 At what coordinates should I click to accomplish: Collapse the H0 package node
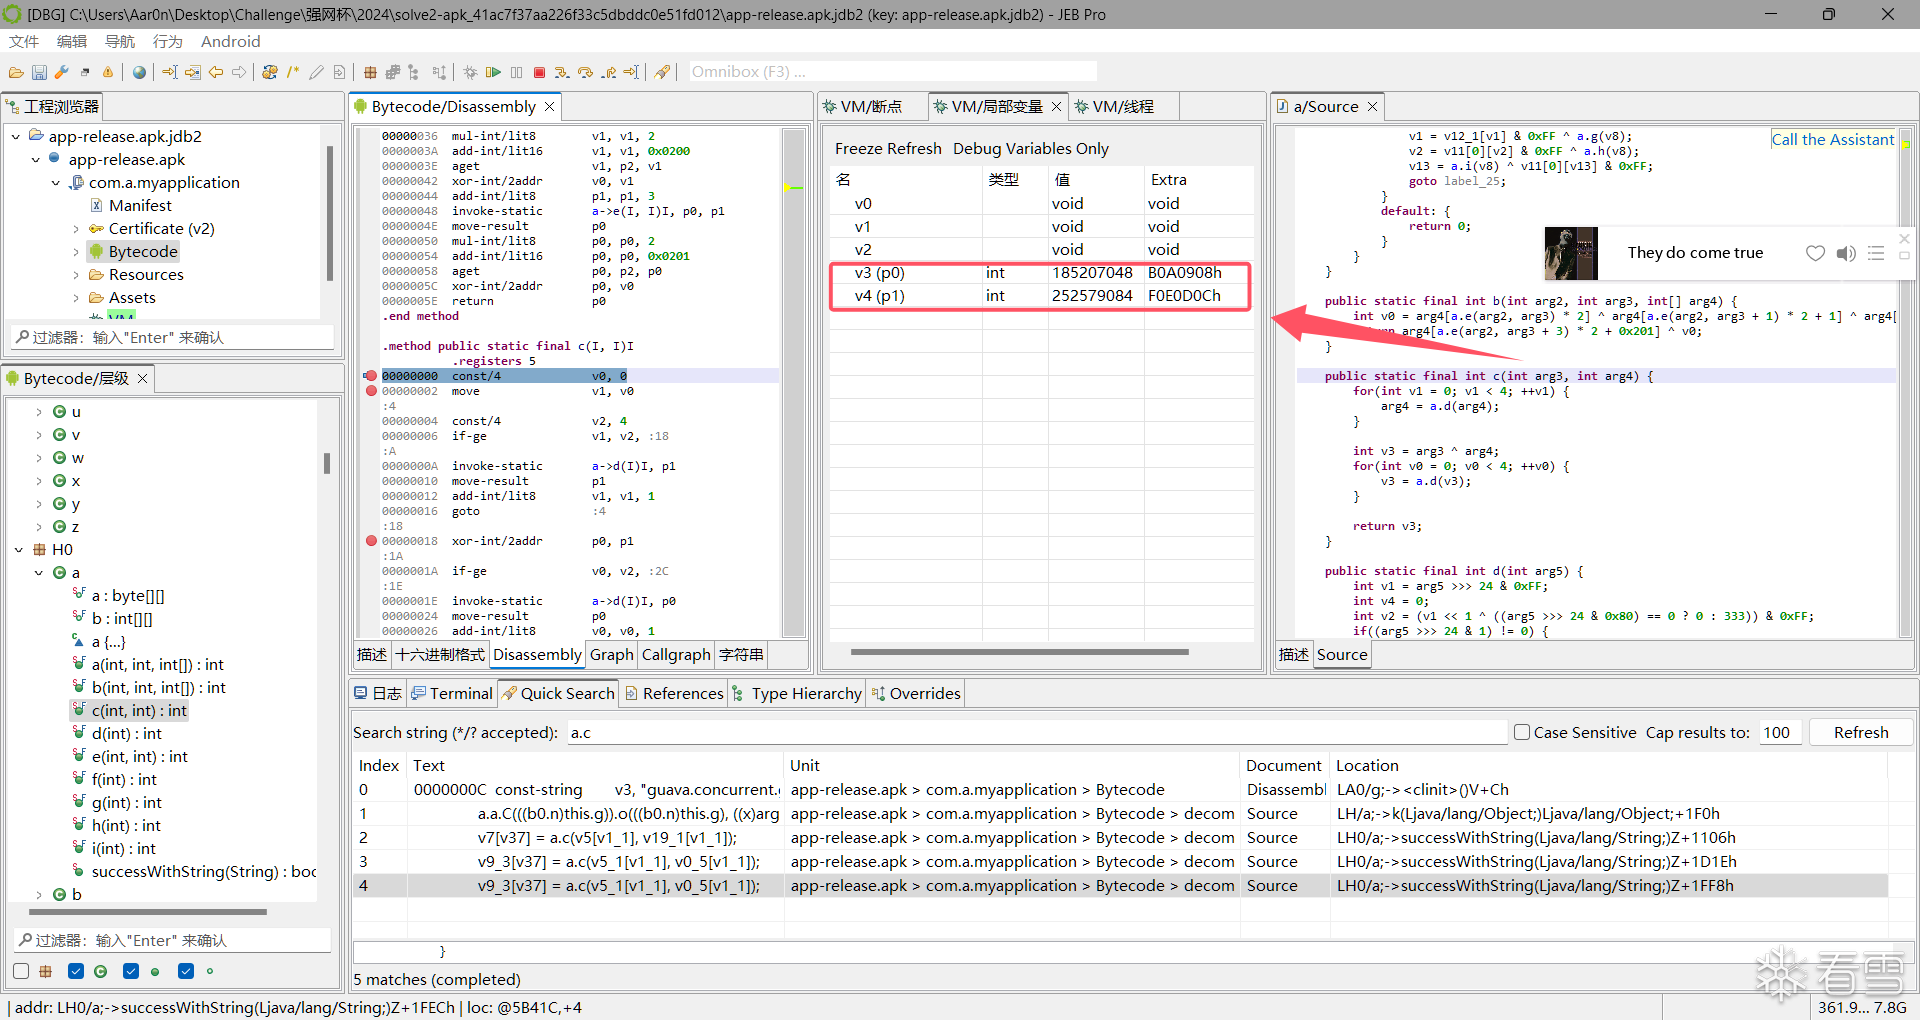(19, 550)
